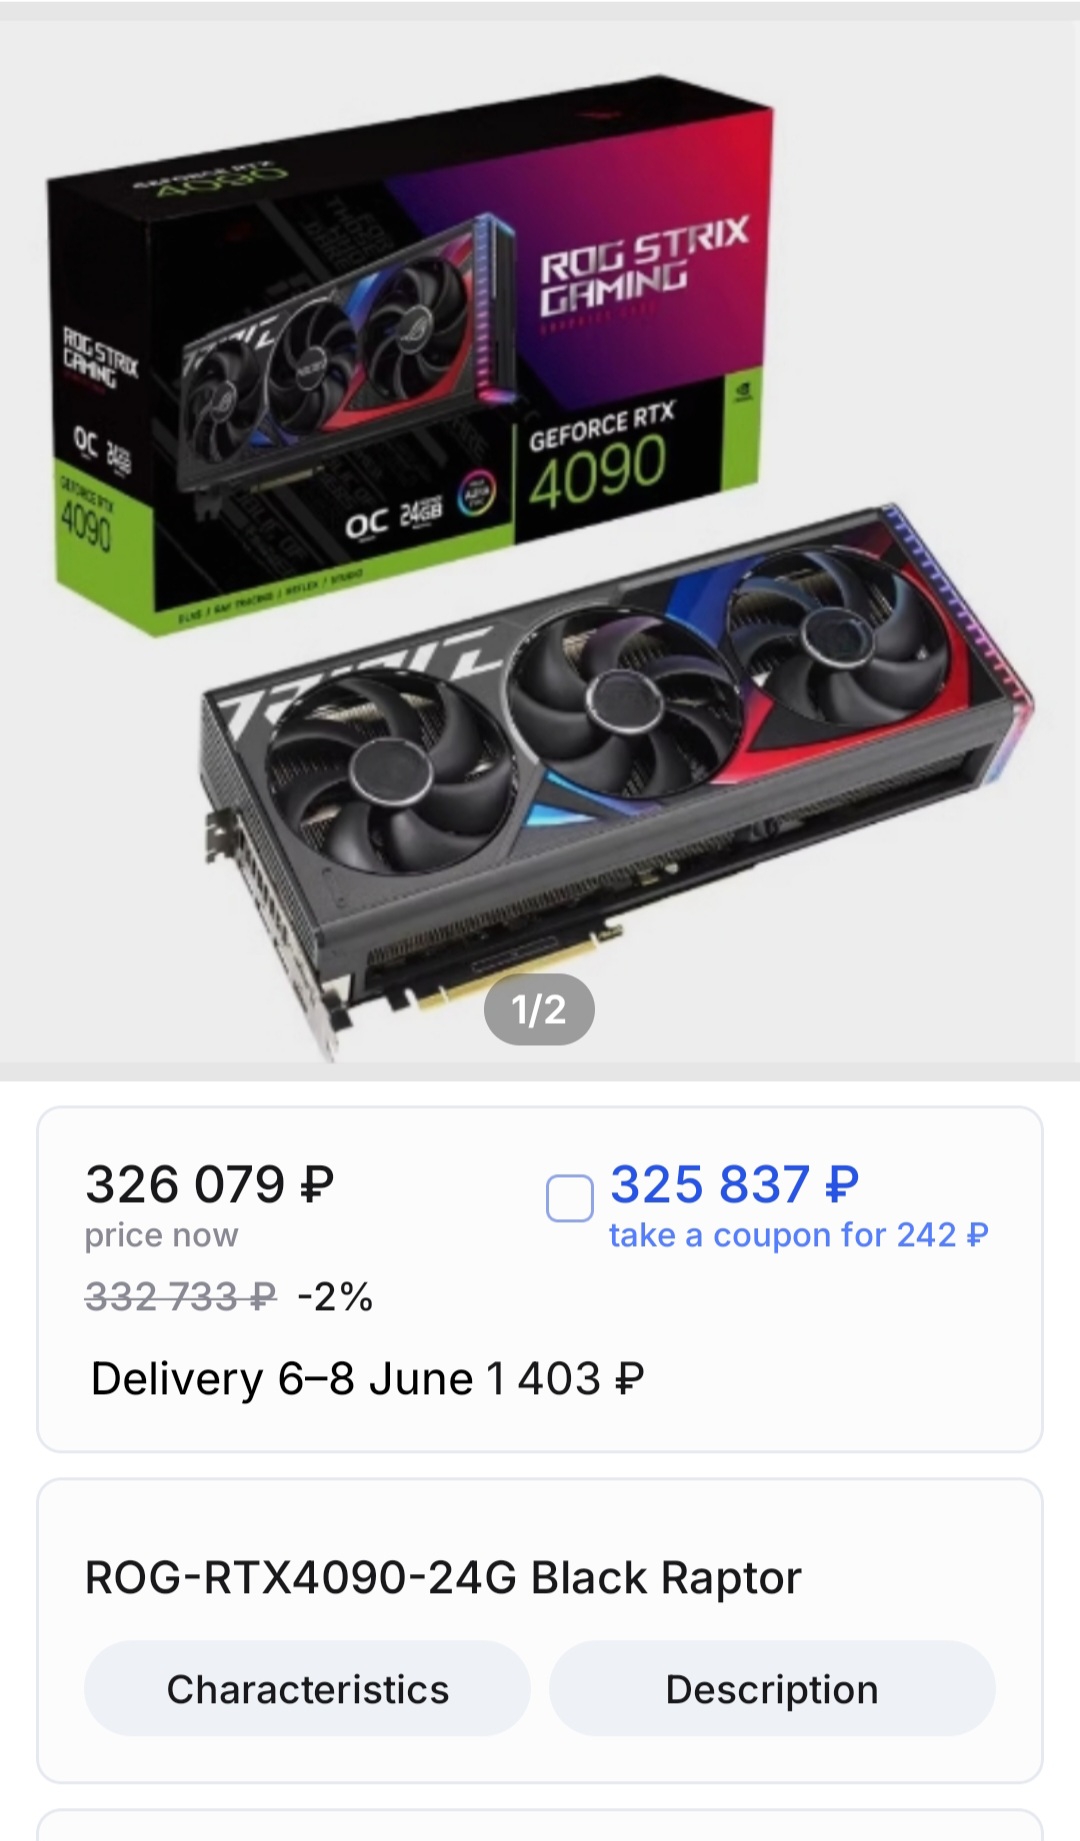Tap the 'price now' caption
1080x1841 pixels.
(161, 1235)
